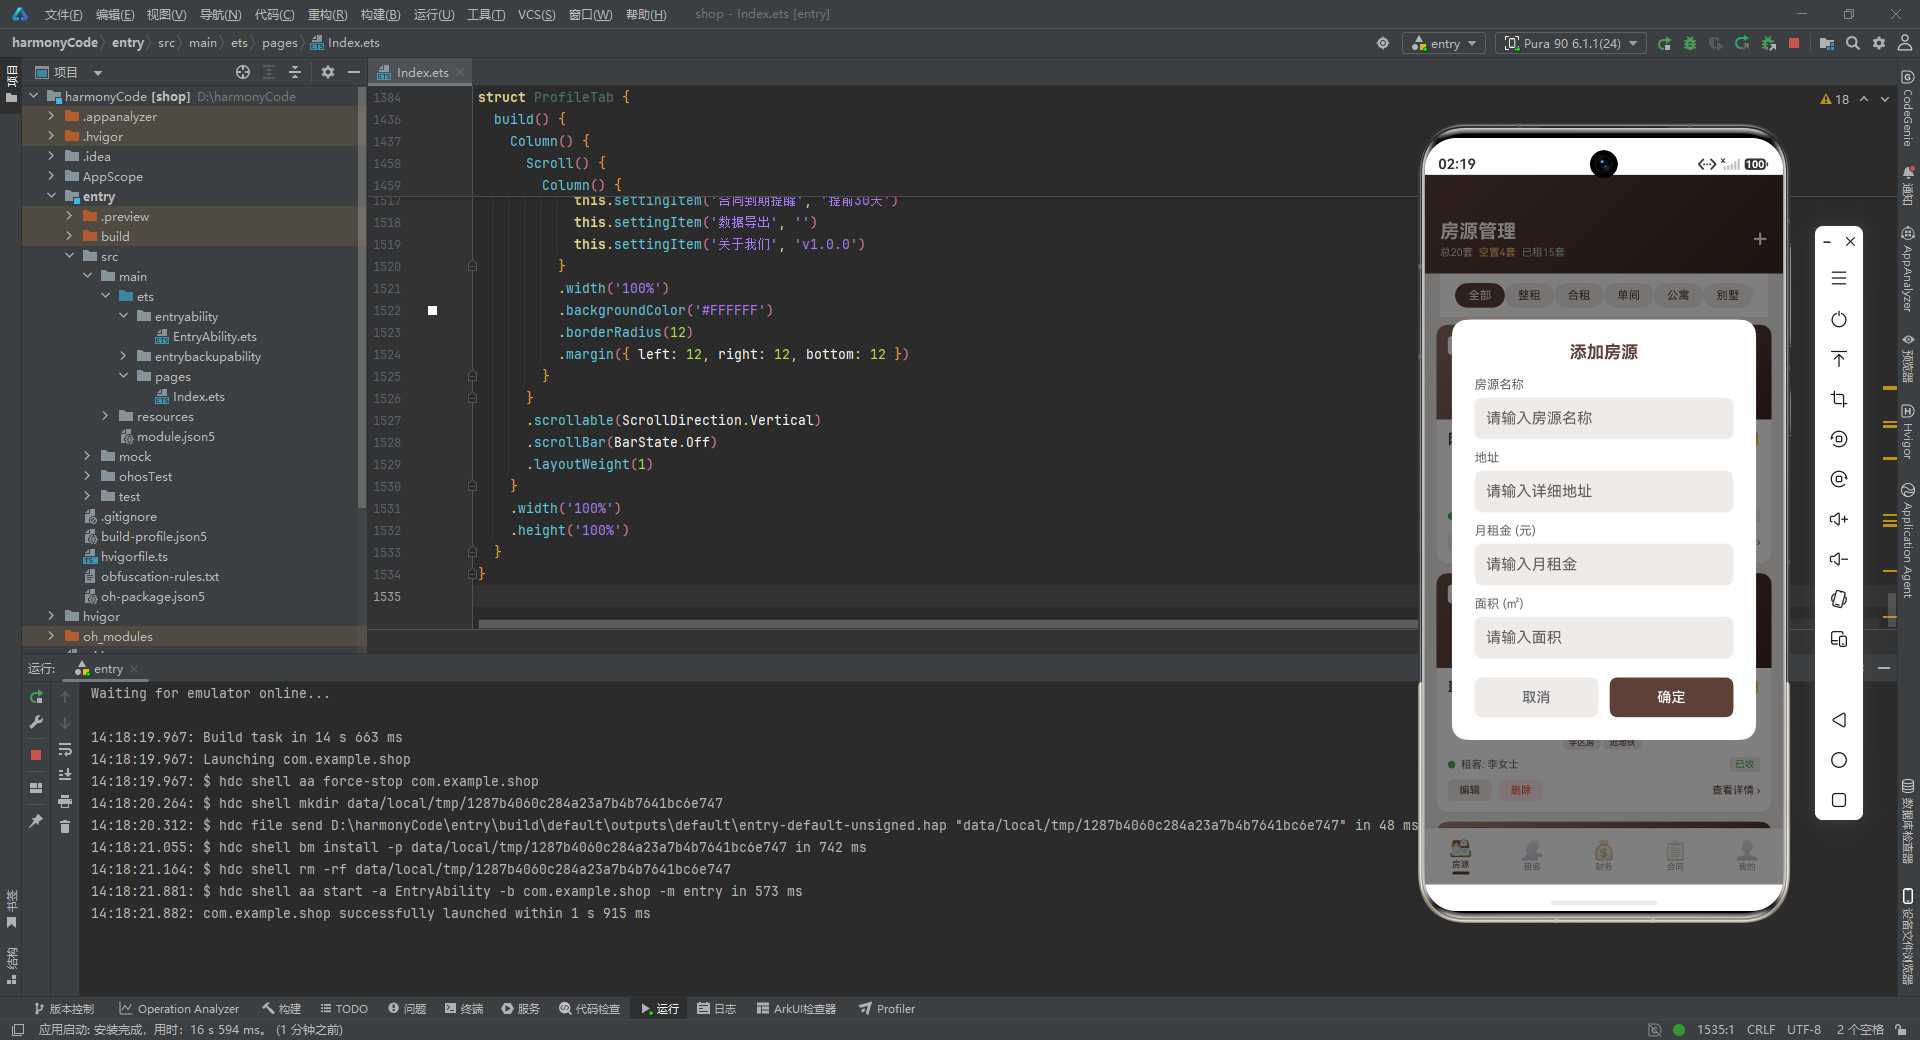Open the 构建(B) menu
Image resolution: width=1920 pixels, height=1040 pixels.
[x=380, y=14]
